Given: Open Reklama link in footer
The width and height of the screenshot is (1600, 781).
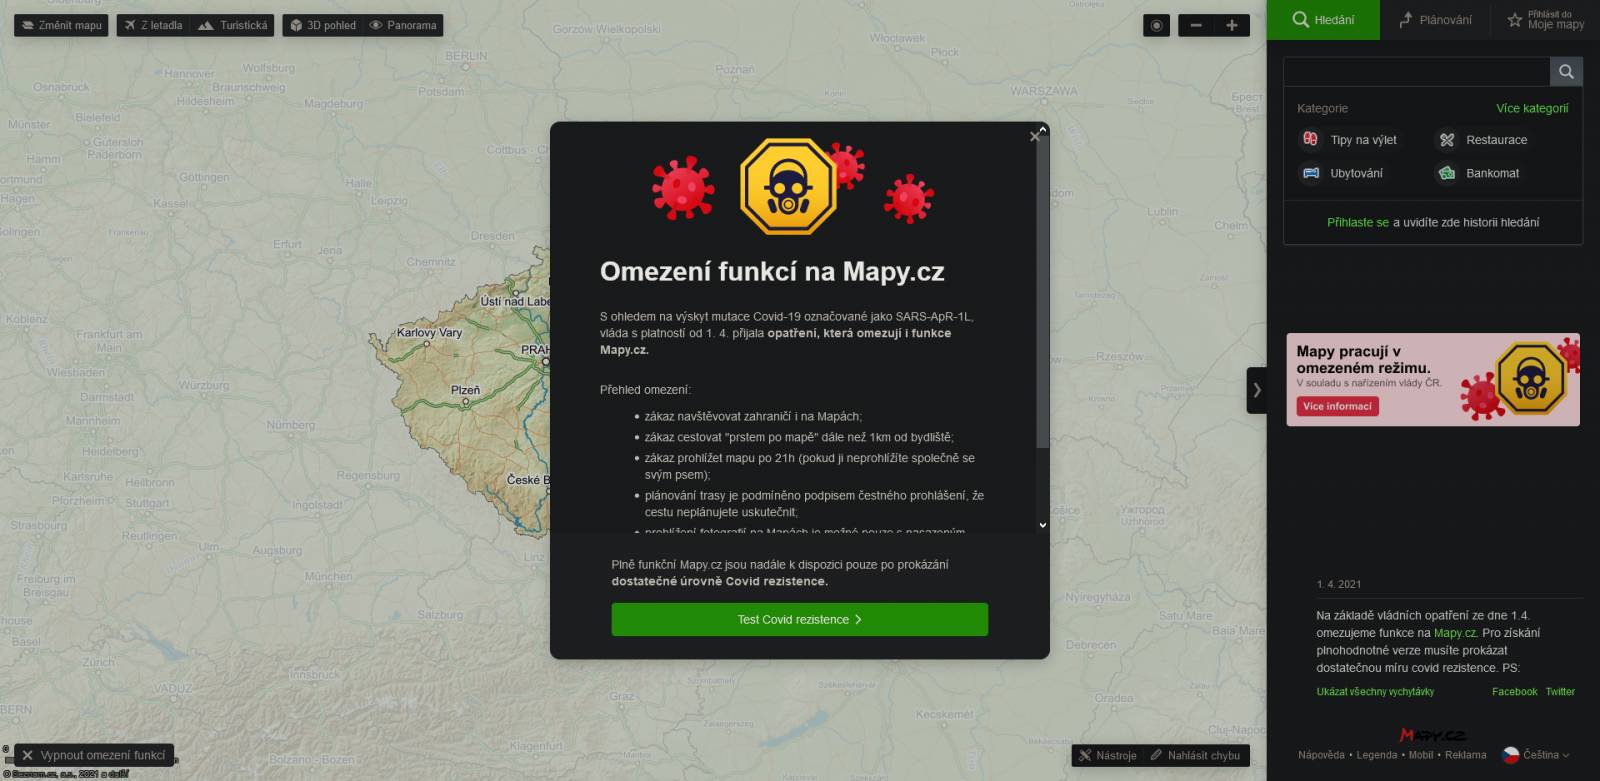Looking at the screenshot, I should coord(1465,755).
